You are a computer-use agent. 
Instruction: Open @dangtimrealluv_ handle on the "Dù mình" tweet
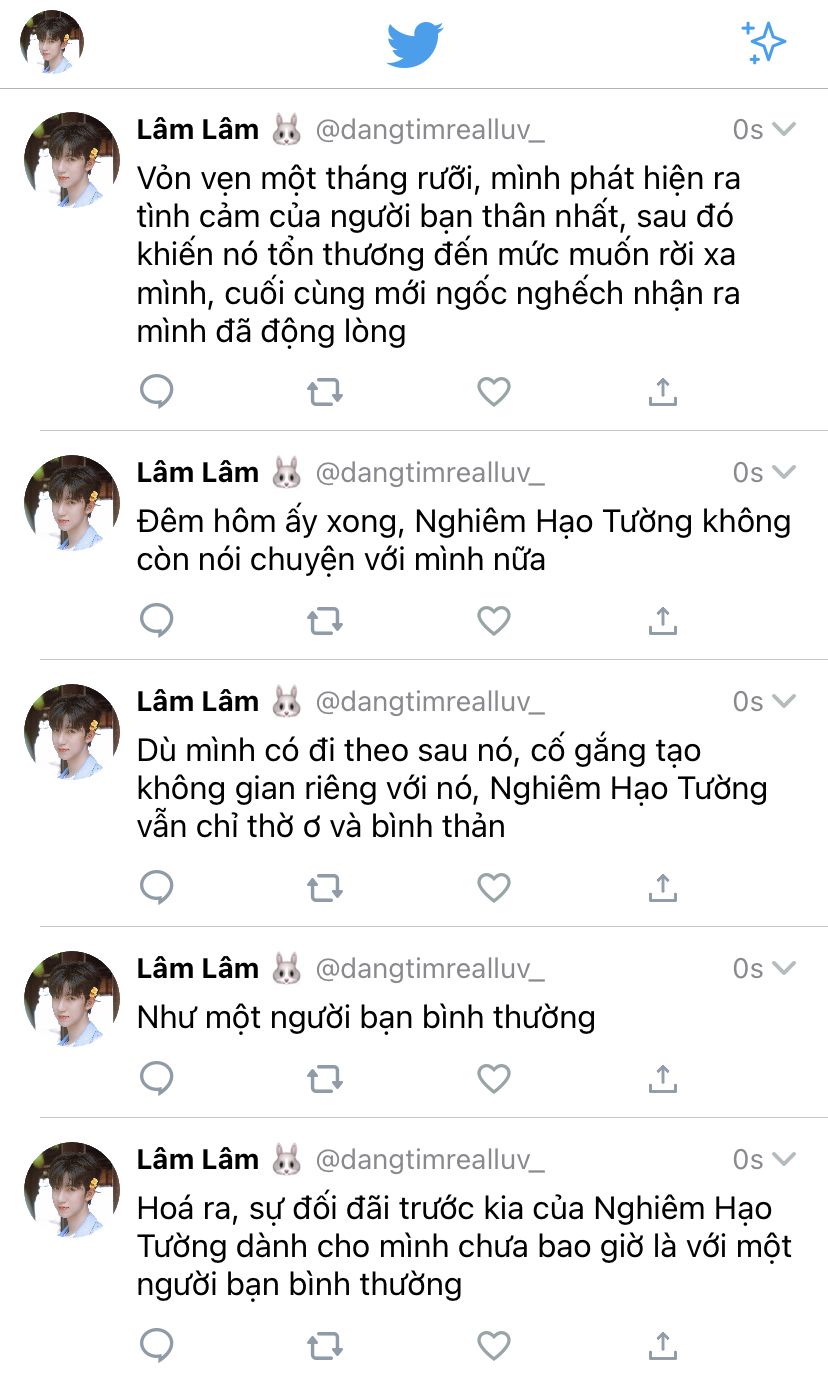pyautogui.click(x=430, y=701)
